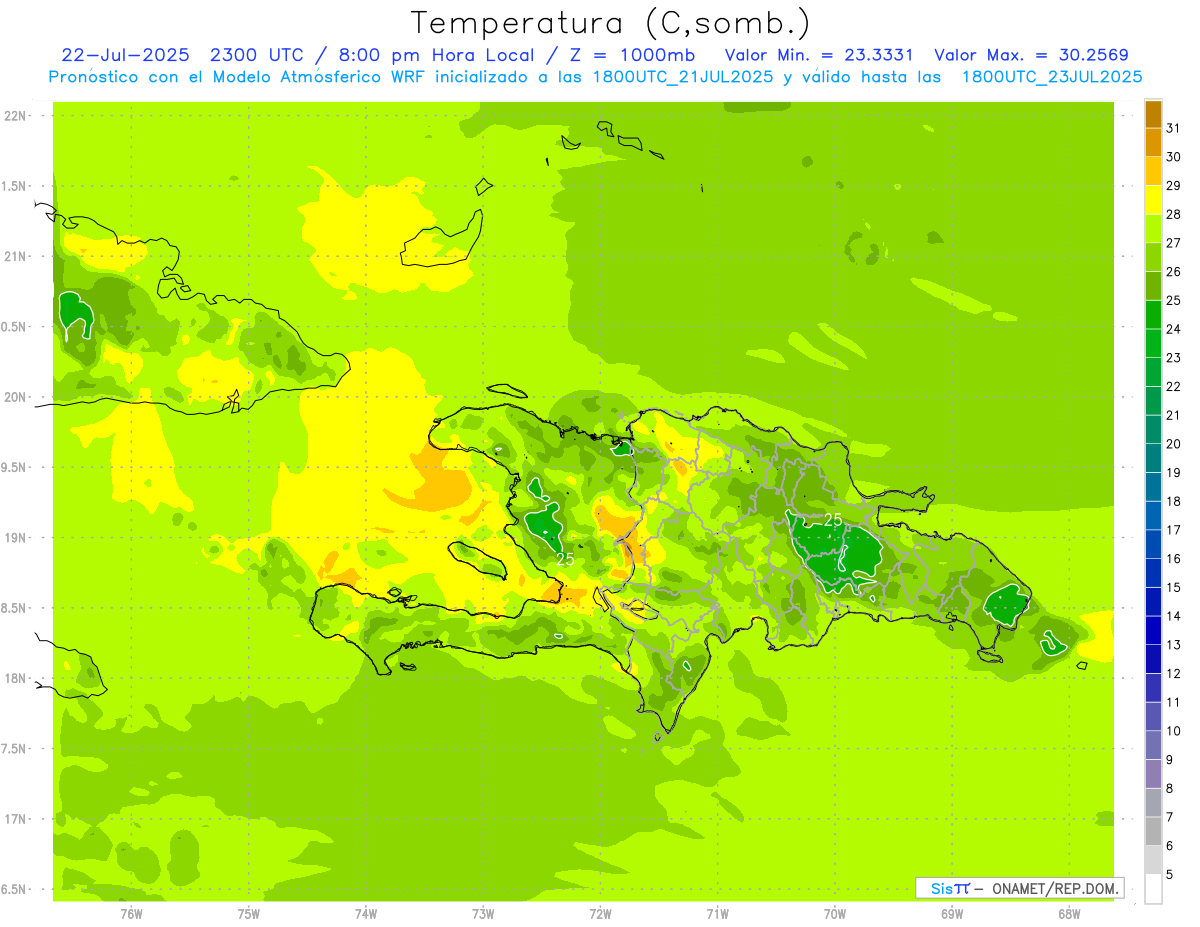Screen dimensions: 1200x927
Task: Click the colorbar tick label "5"
Action: point(1170,875)
